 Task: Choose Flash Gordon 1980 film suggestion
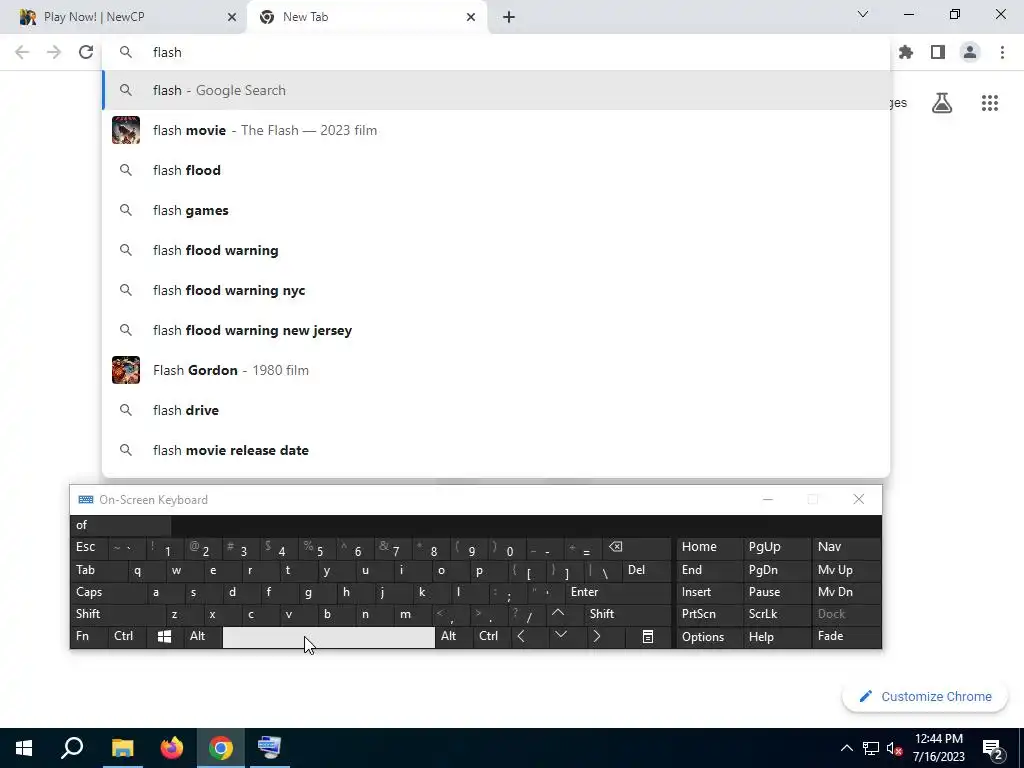pos(496,370)
